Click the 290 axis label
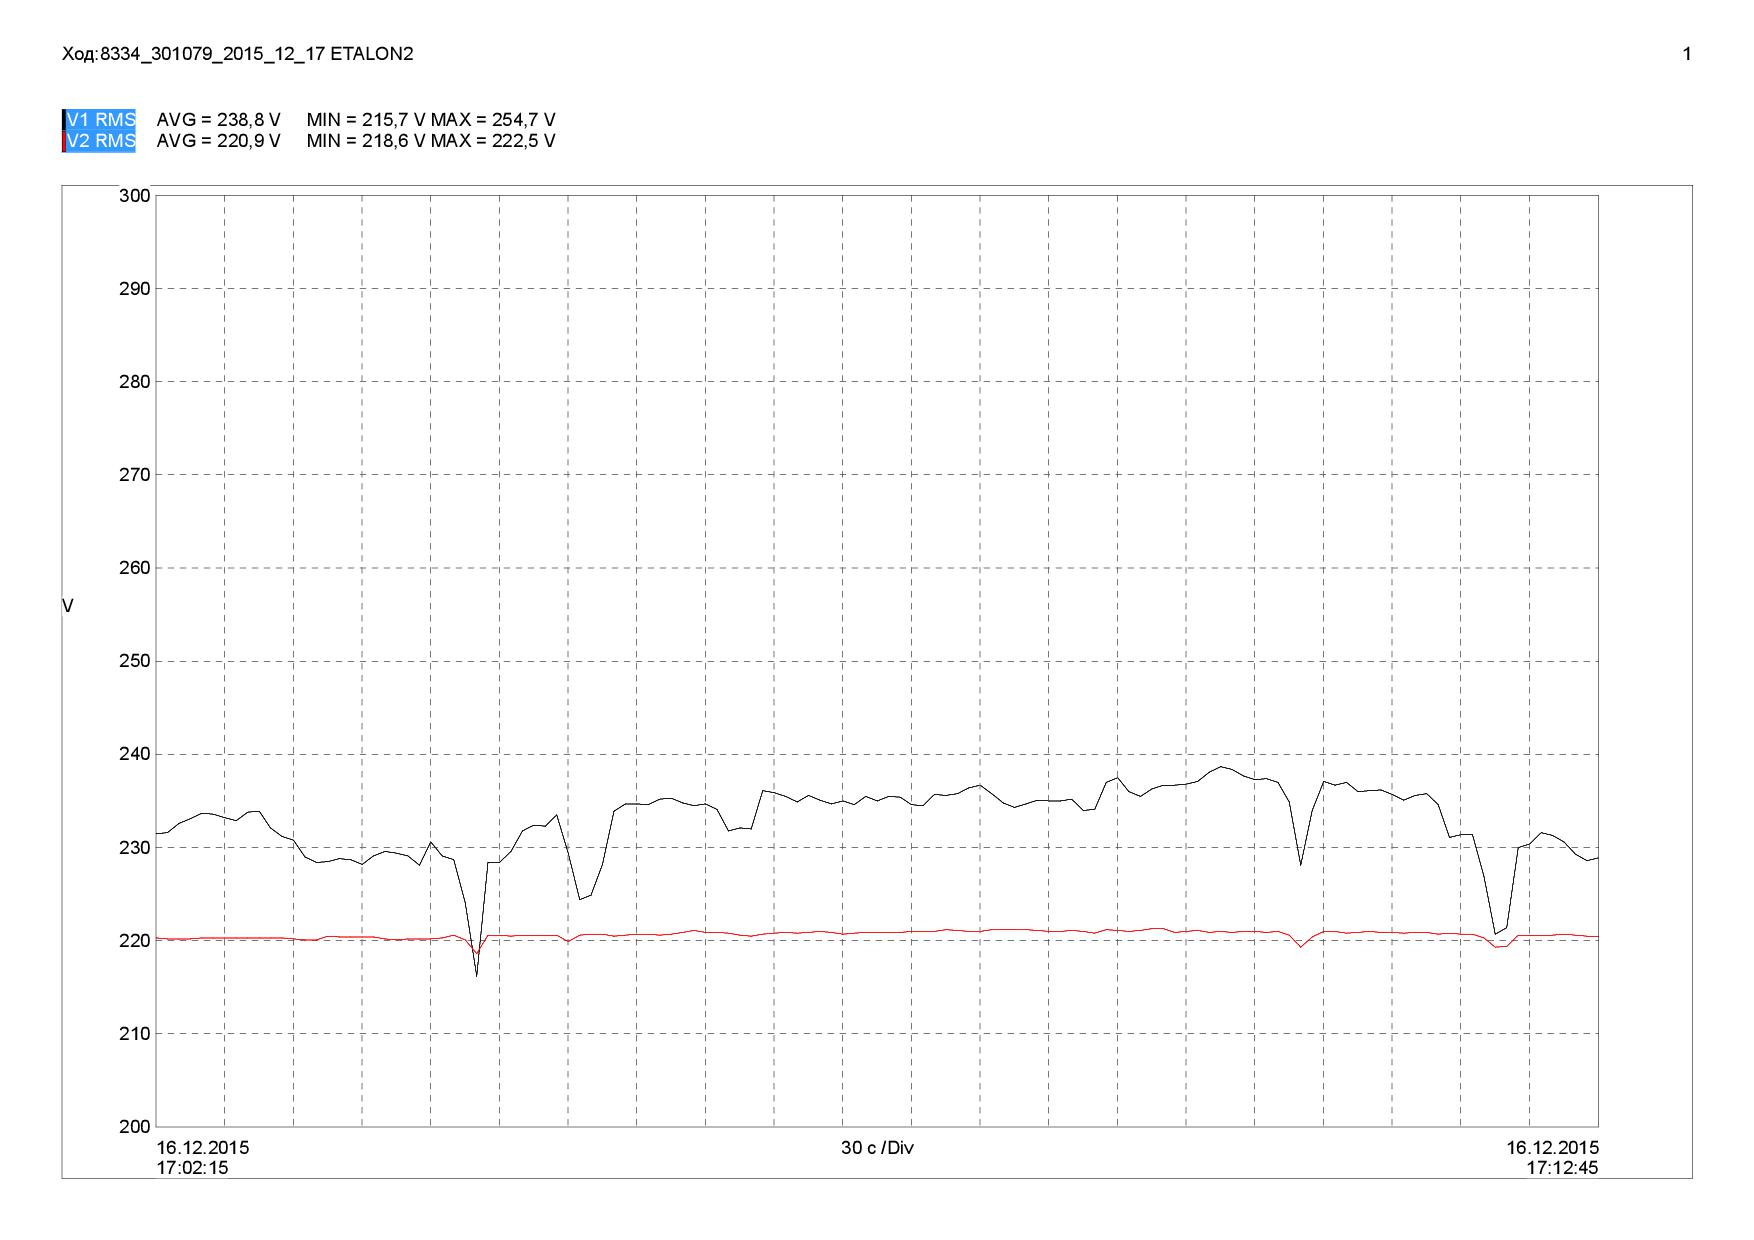The image size is (1754, 1240). [136, 289]
